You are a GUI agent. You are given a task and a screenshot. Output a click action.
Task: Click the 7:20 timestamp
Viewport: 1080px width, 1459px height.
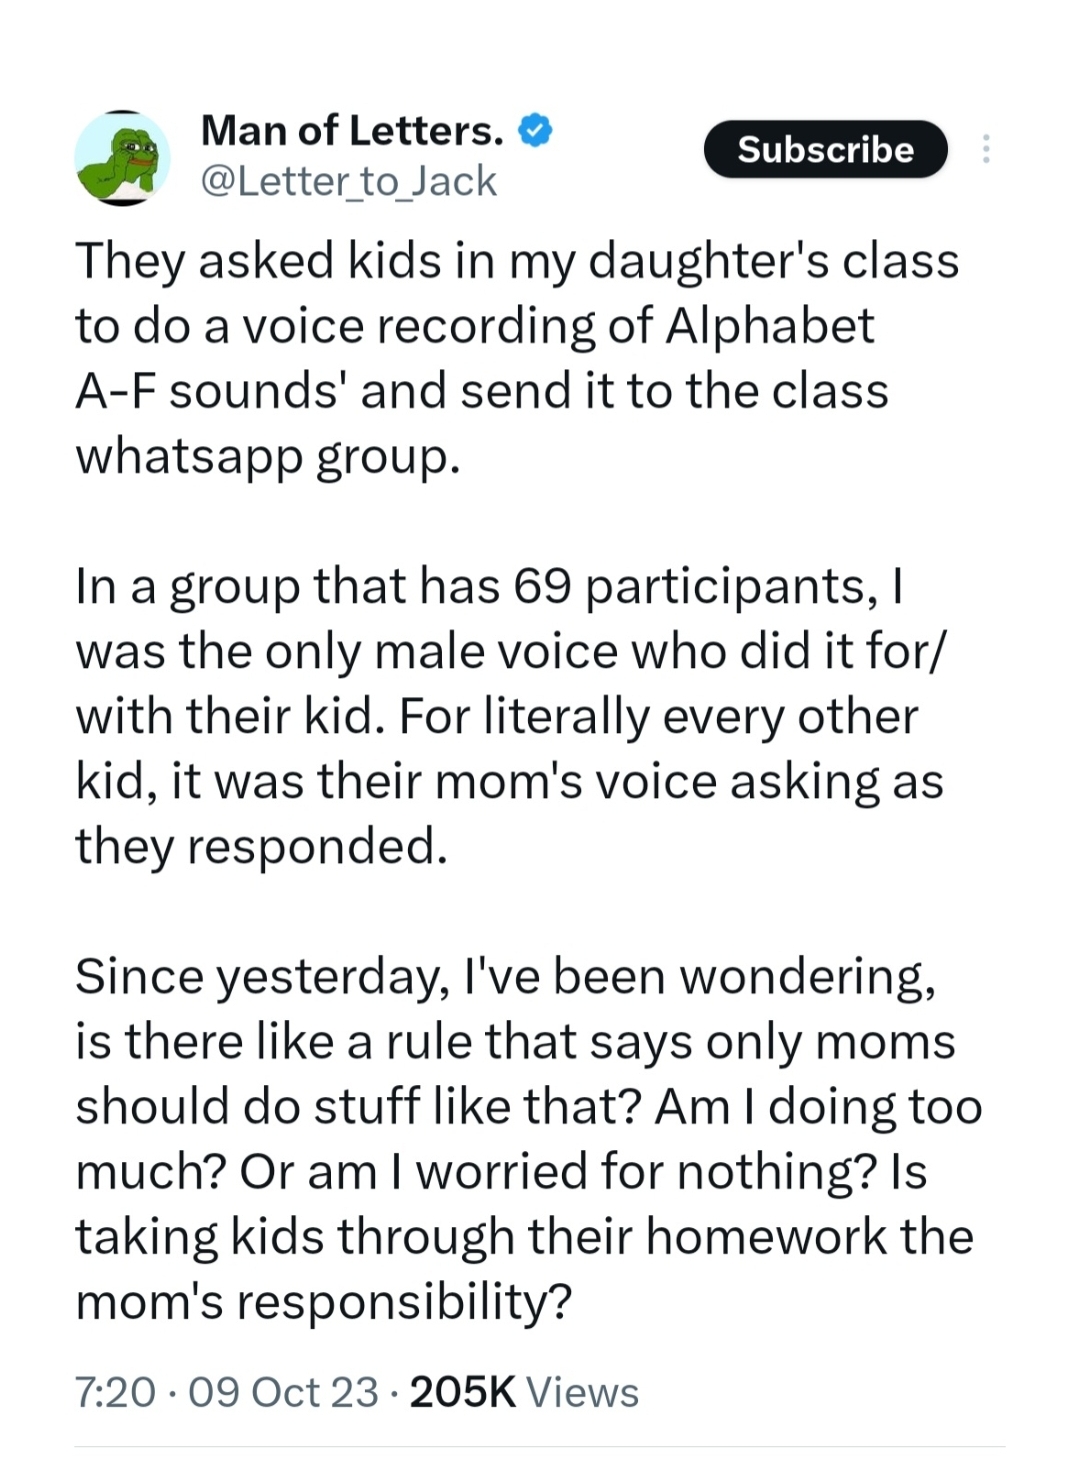click(x=116, y=1391)
